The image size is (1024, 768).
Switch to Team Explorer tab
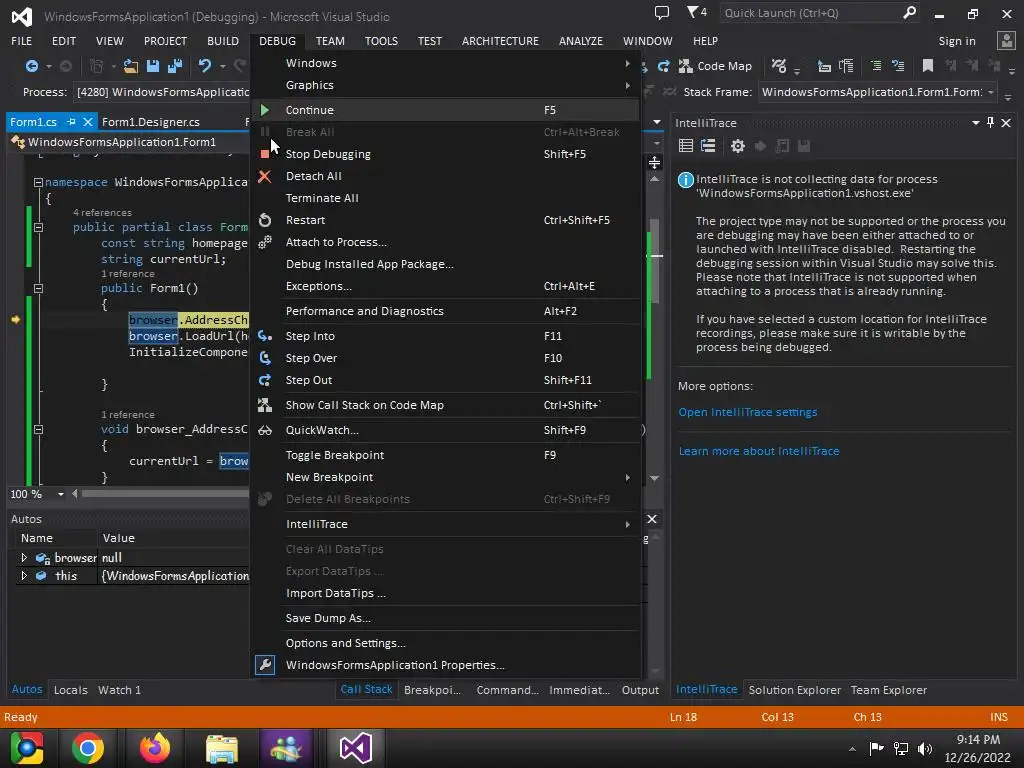pos(889,690)
